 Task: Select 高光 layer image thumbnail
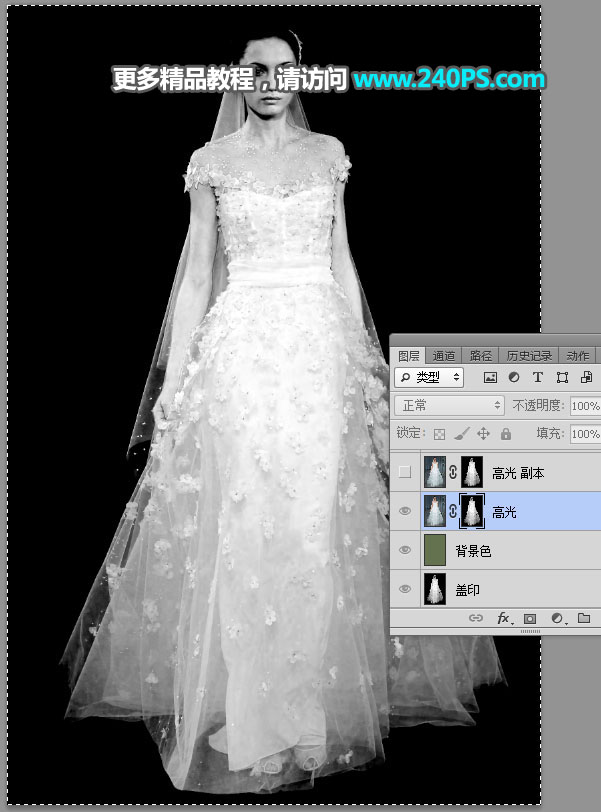click(434, 511)
